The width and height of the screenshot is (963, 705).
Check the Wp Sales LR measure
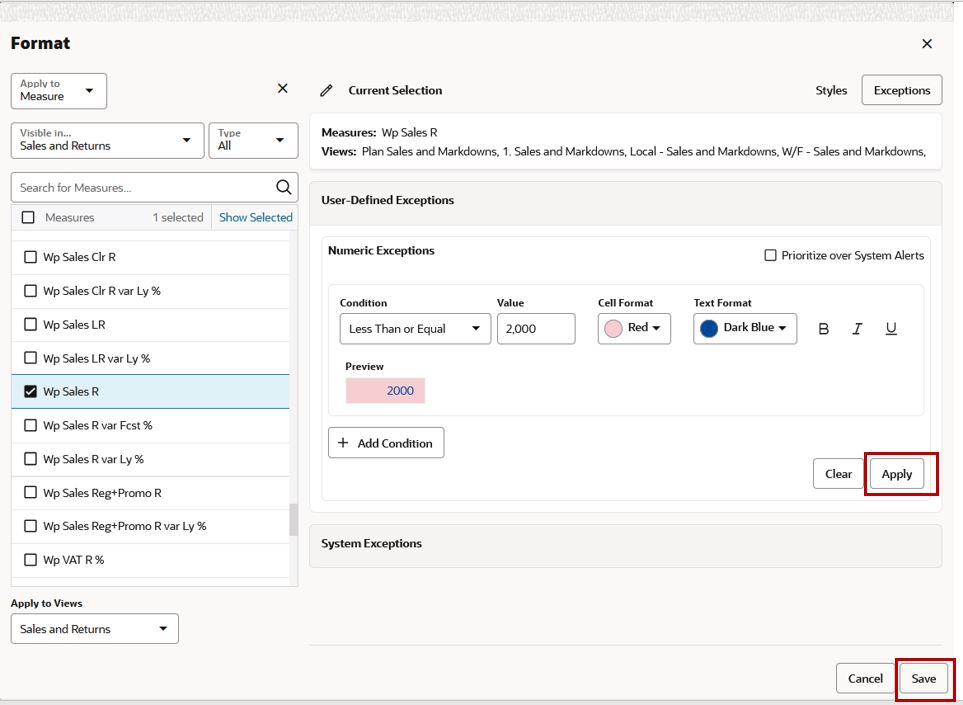(x=30, y=324)
